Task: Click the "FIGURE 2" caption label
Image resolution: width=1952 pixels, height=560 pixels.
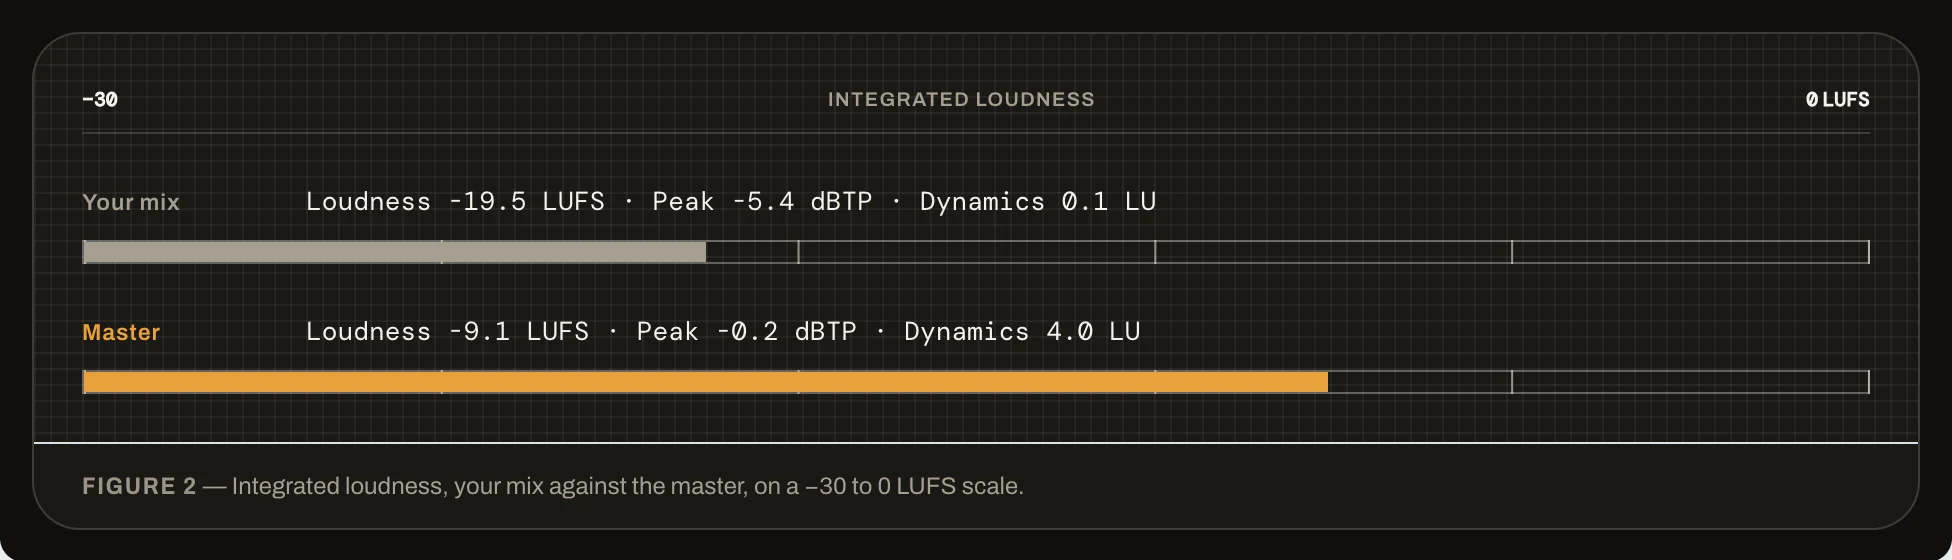Action: [139, 486]
